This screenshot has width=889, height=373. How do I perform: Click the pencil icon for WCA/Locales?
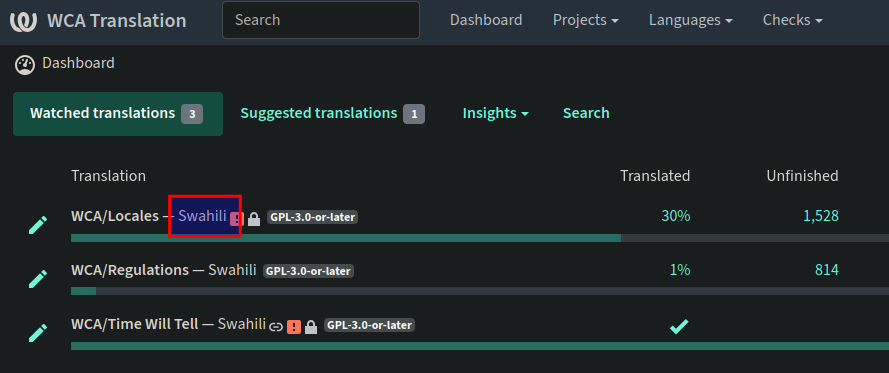pyautogui.click(x=38, y=225)
